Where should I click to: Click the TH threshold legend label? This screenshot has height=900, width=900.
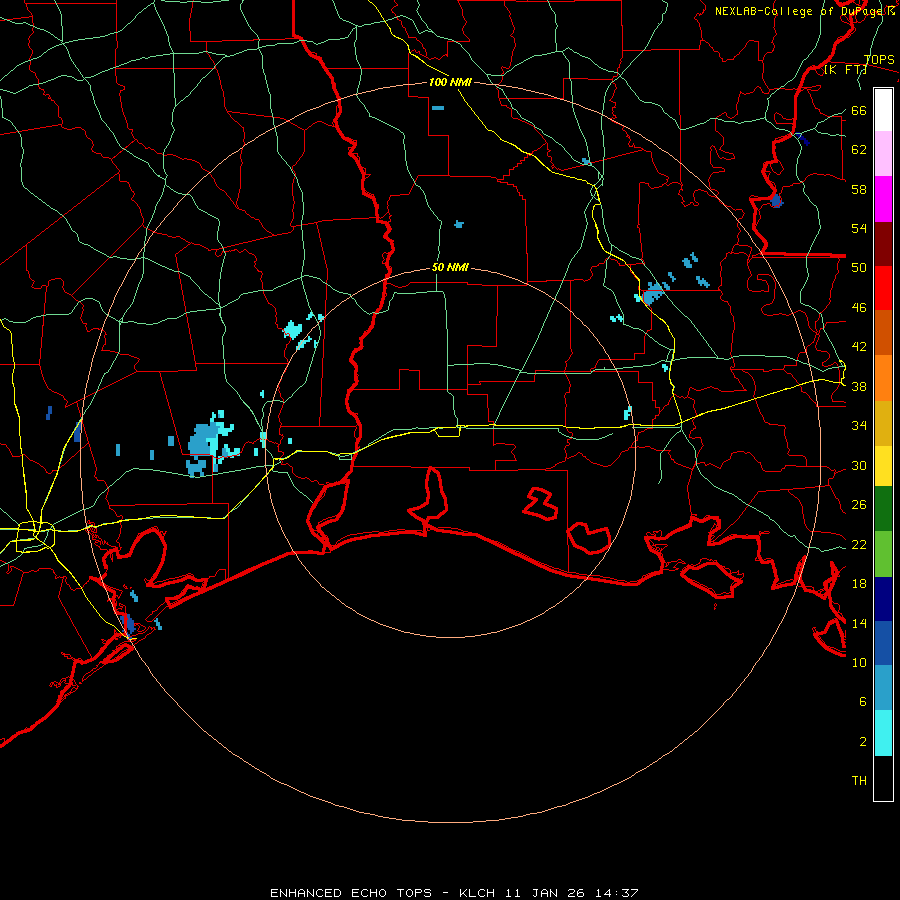(x=859, y=781)
